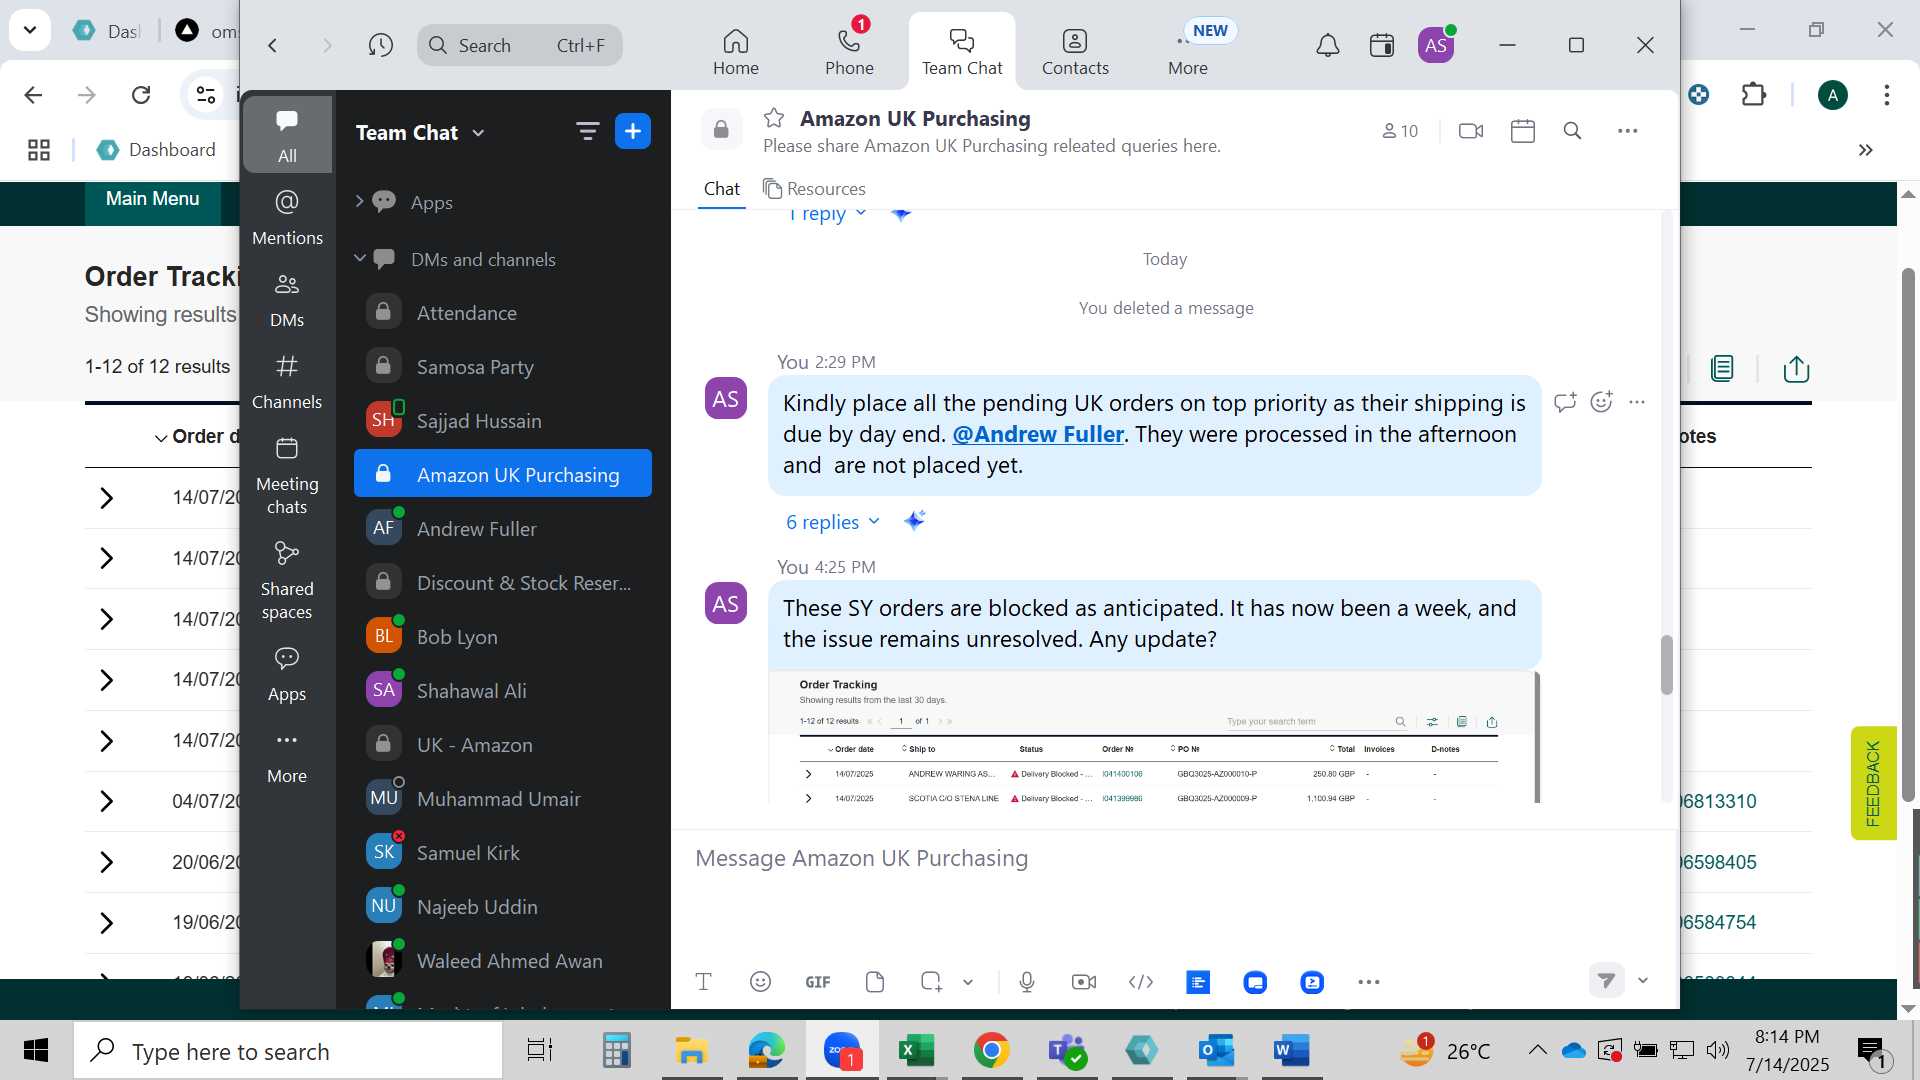Open the Phone tab
The image size is (1920, 1080).
click(849, 52)
